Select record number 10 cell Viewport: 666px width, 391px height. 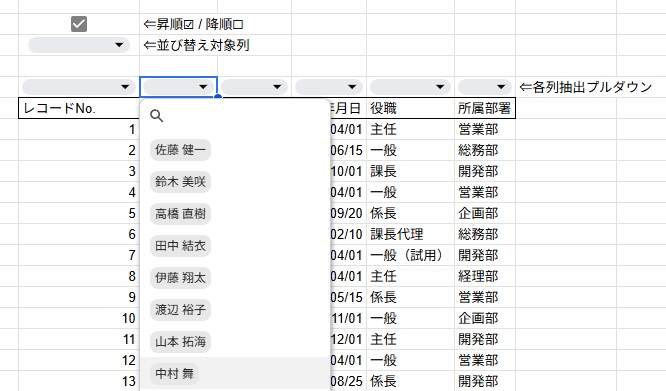click(x=79, y=318)
